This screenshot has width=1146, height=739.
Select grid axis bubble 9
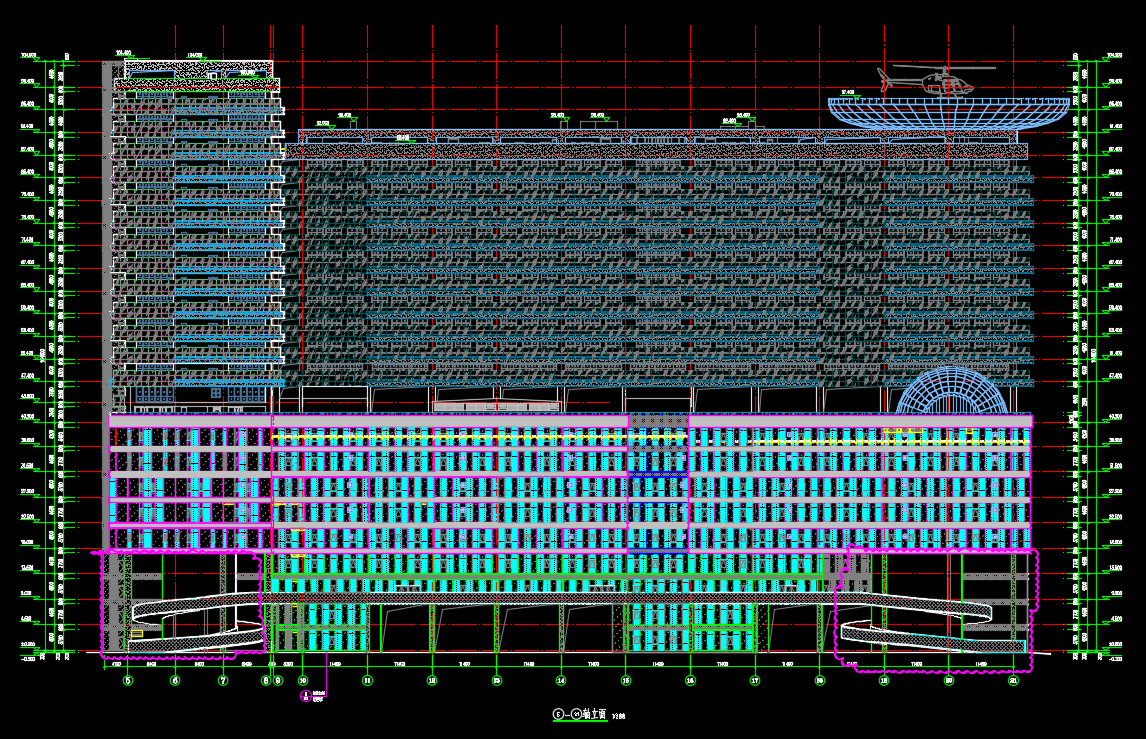278,681
